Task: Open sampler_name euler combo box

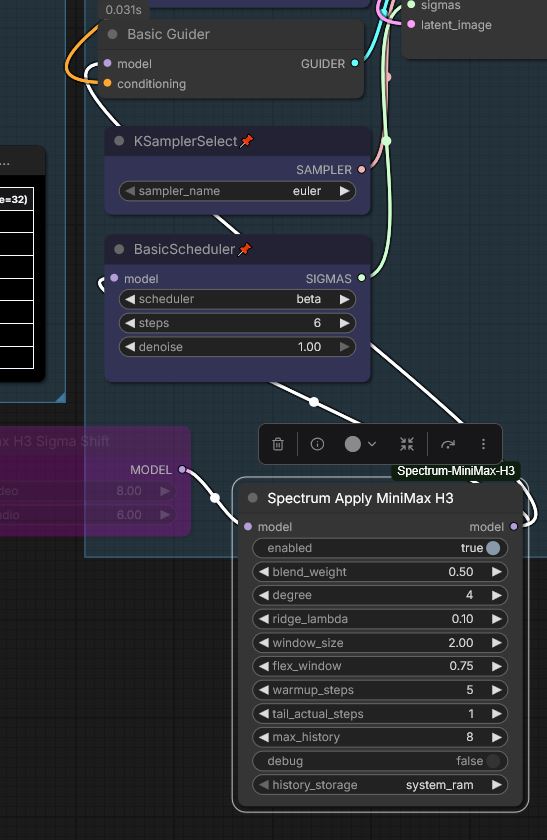Action: [x=237, y=191]
